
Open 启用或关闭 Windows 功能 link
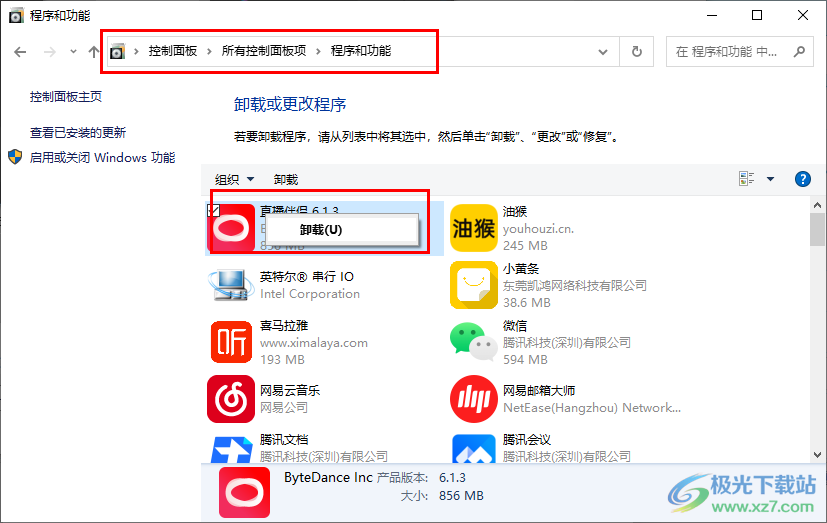(x=102, y=158)
